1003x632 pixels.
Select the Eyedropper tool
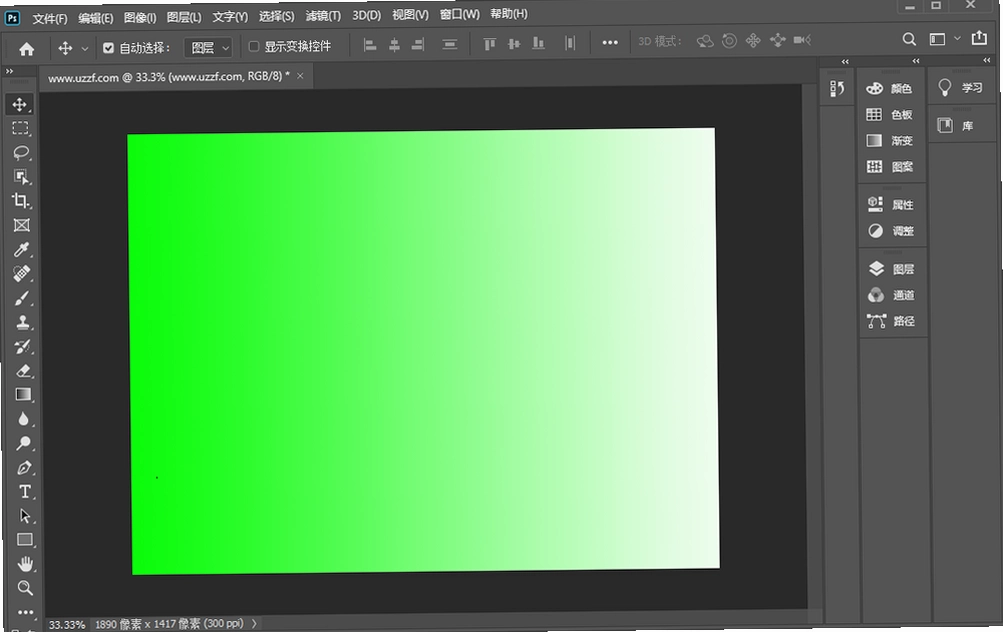tap(22, 249)
